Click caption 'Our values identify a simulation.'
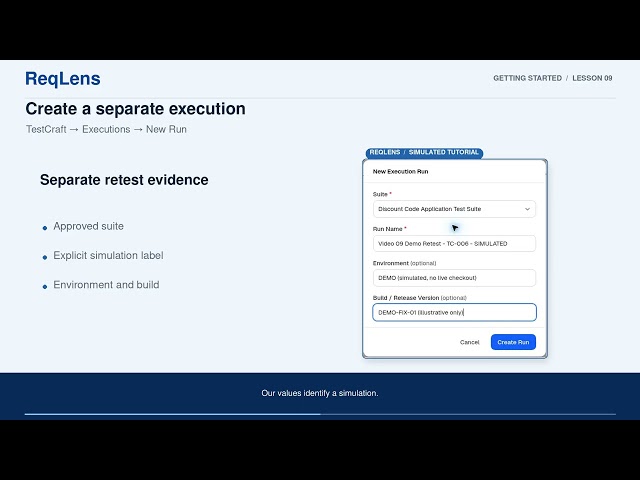The height and width of the screenshot is (480, 640). pos(320,393)
